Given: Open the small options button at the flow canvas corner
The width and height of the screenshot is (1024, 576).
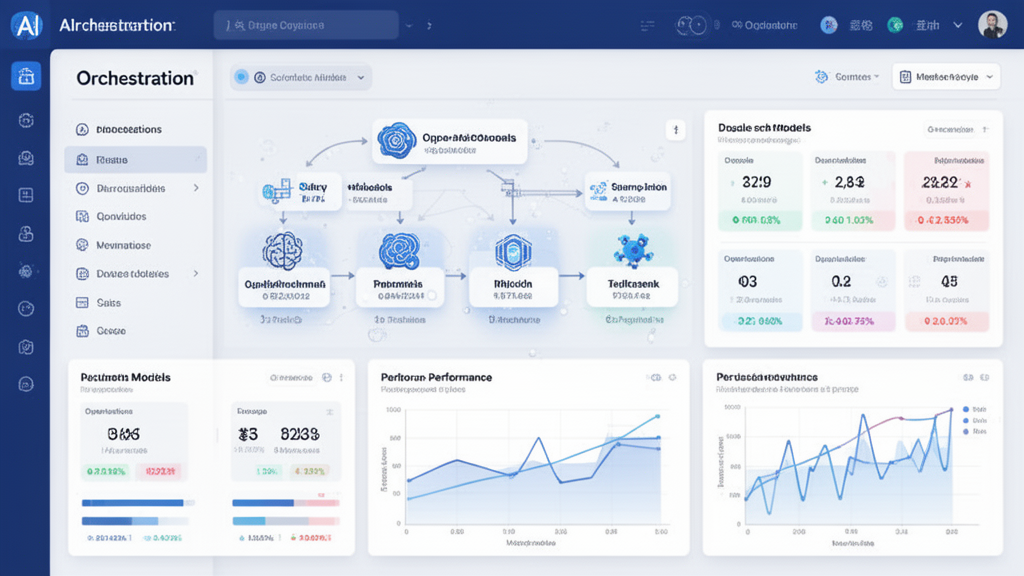Looking at the screenshot, I should 676,130.
